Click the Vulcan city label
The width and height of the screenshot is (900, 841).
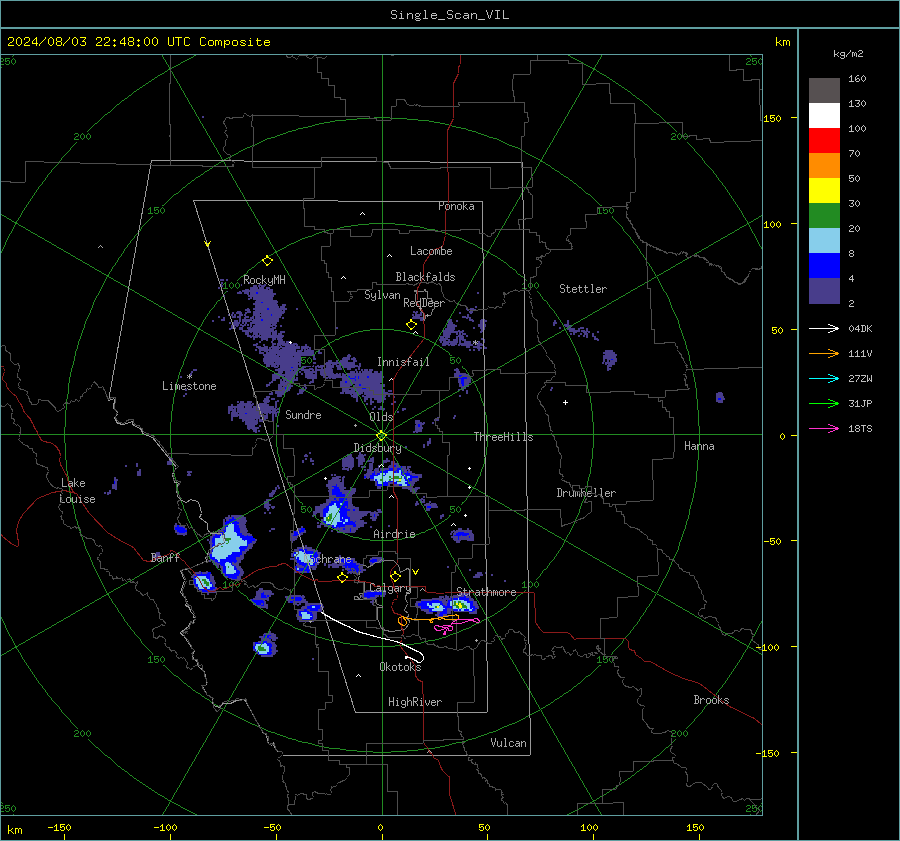(508, 743)
